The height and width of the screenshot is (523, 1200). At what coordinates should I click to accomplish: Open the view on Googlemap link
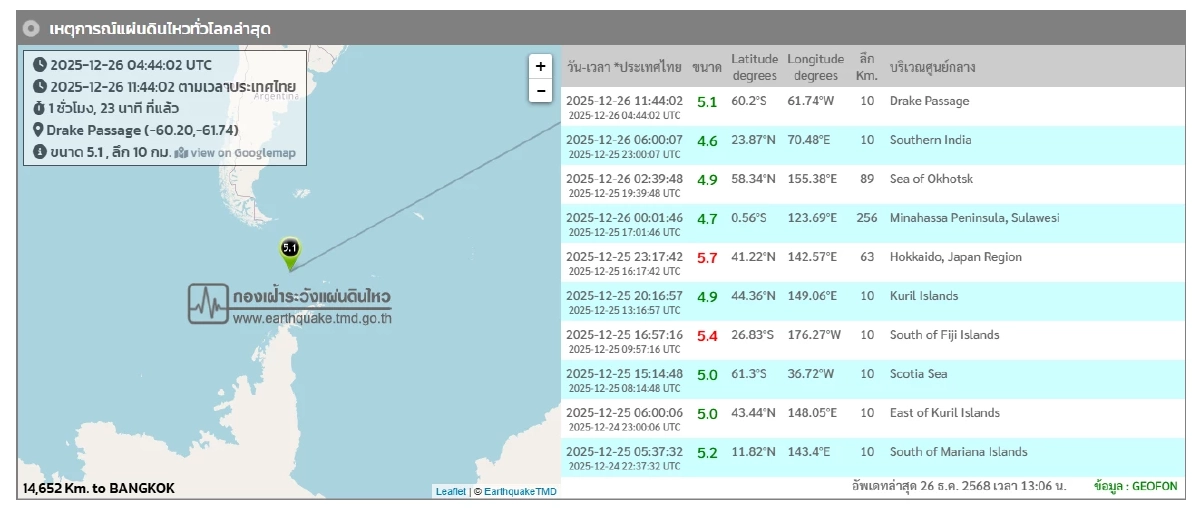[x=234, y=153]
